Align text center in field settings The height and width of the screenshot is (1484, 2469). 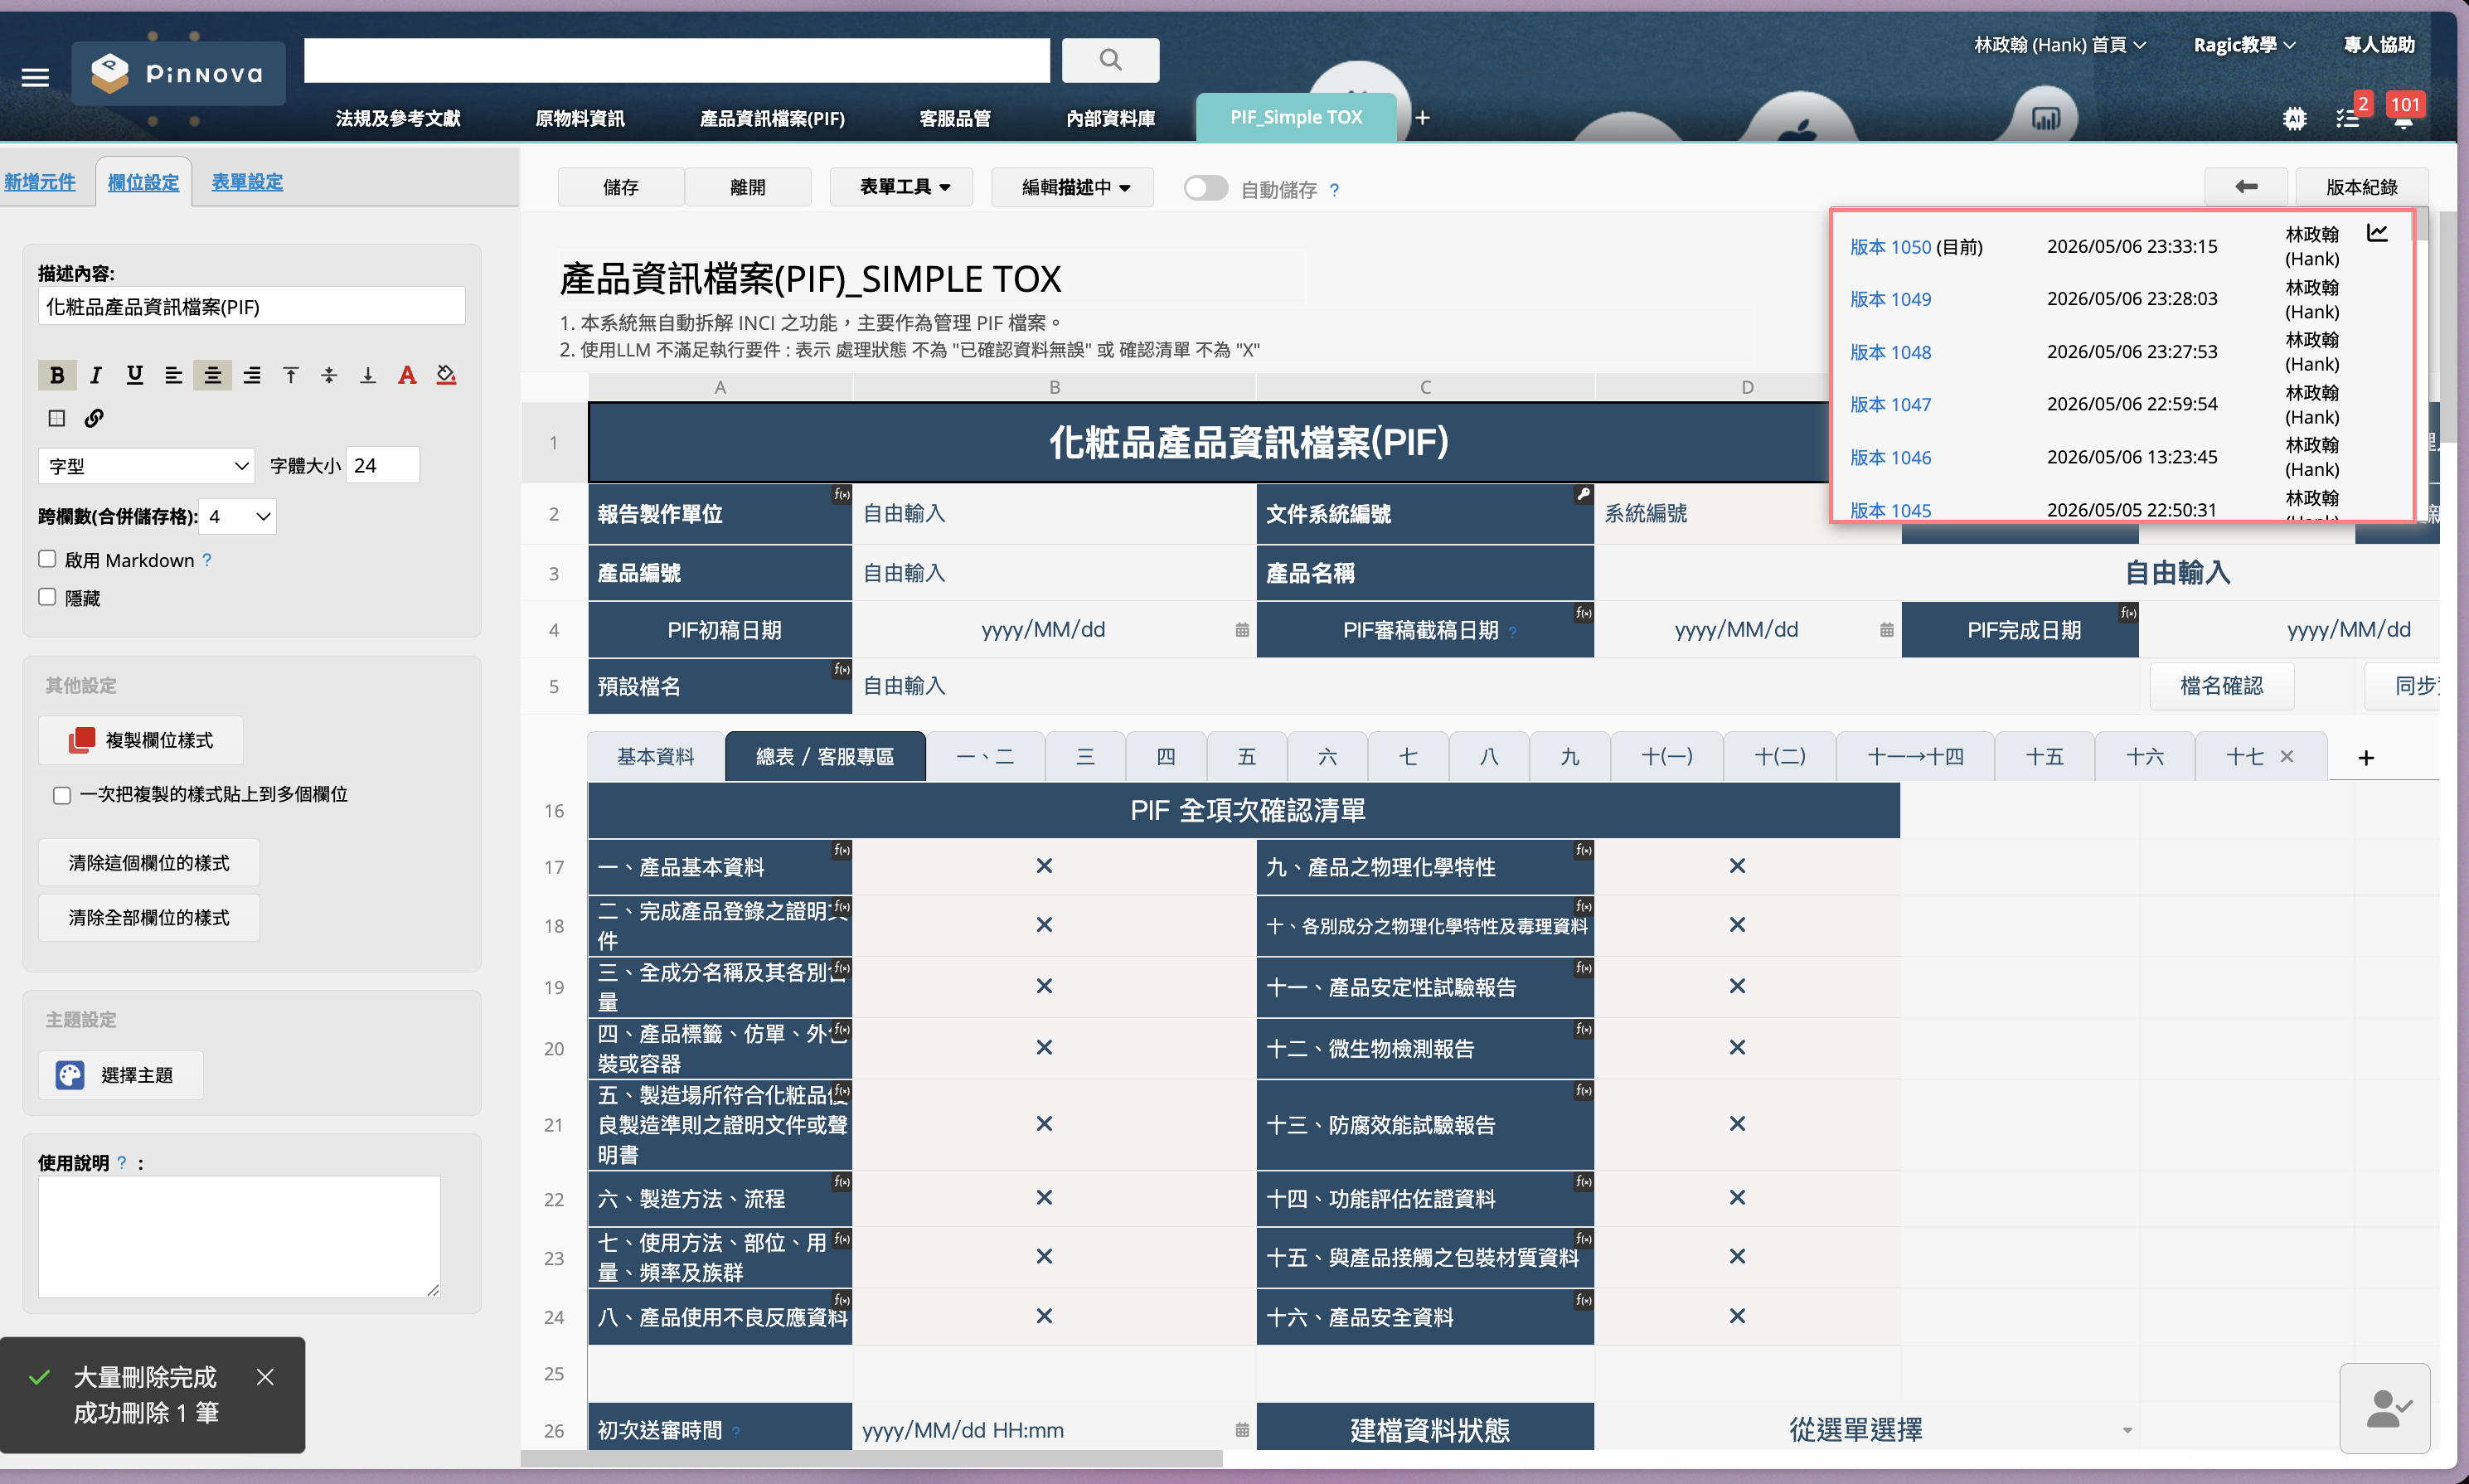[212, 375]
